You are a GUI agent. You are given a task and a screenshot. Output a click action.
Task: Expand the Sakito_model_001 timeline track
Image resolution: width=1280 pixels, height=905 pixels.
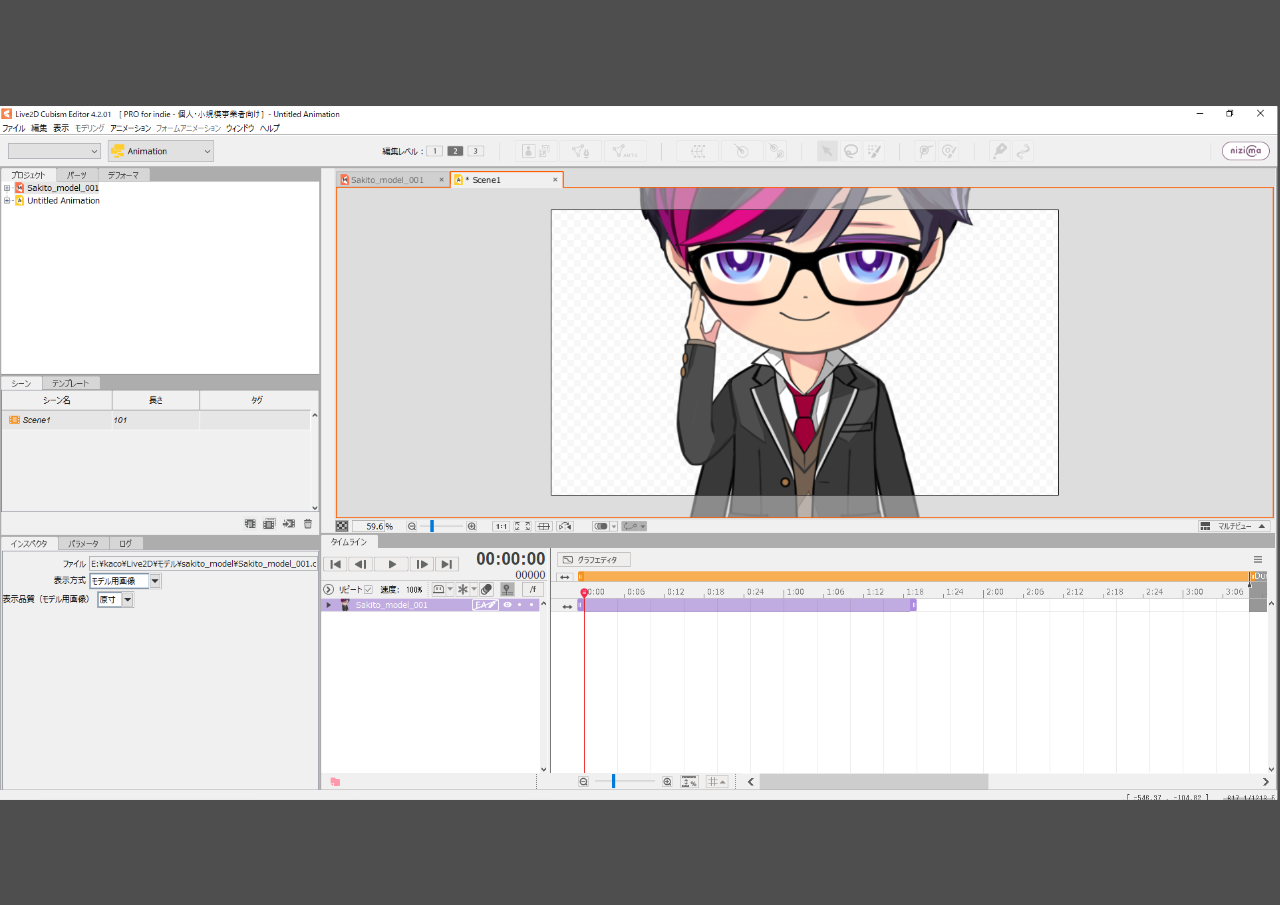pyautogui.click(x=328, y=605)
